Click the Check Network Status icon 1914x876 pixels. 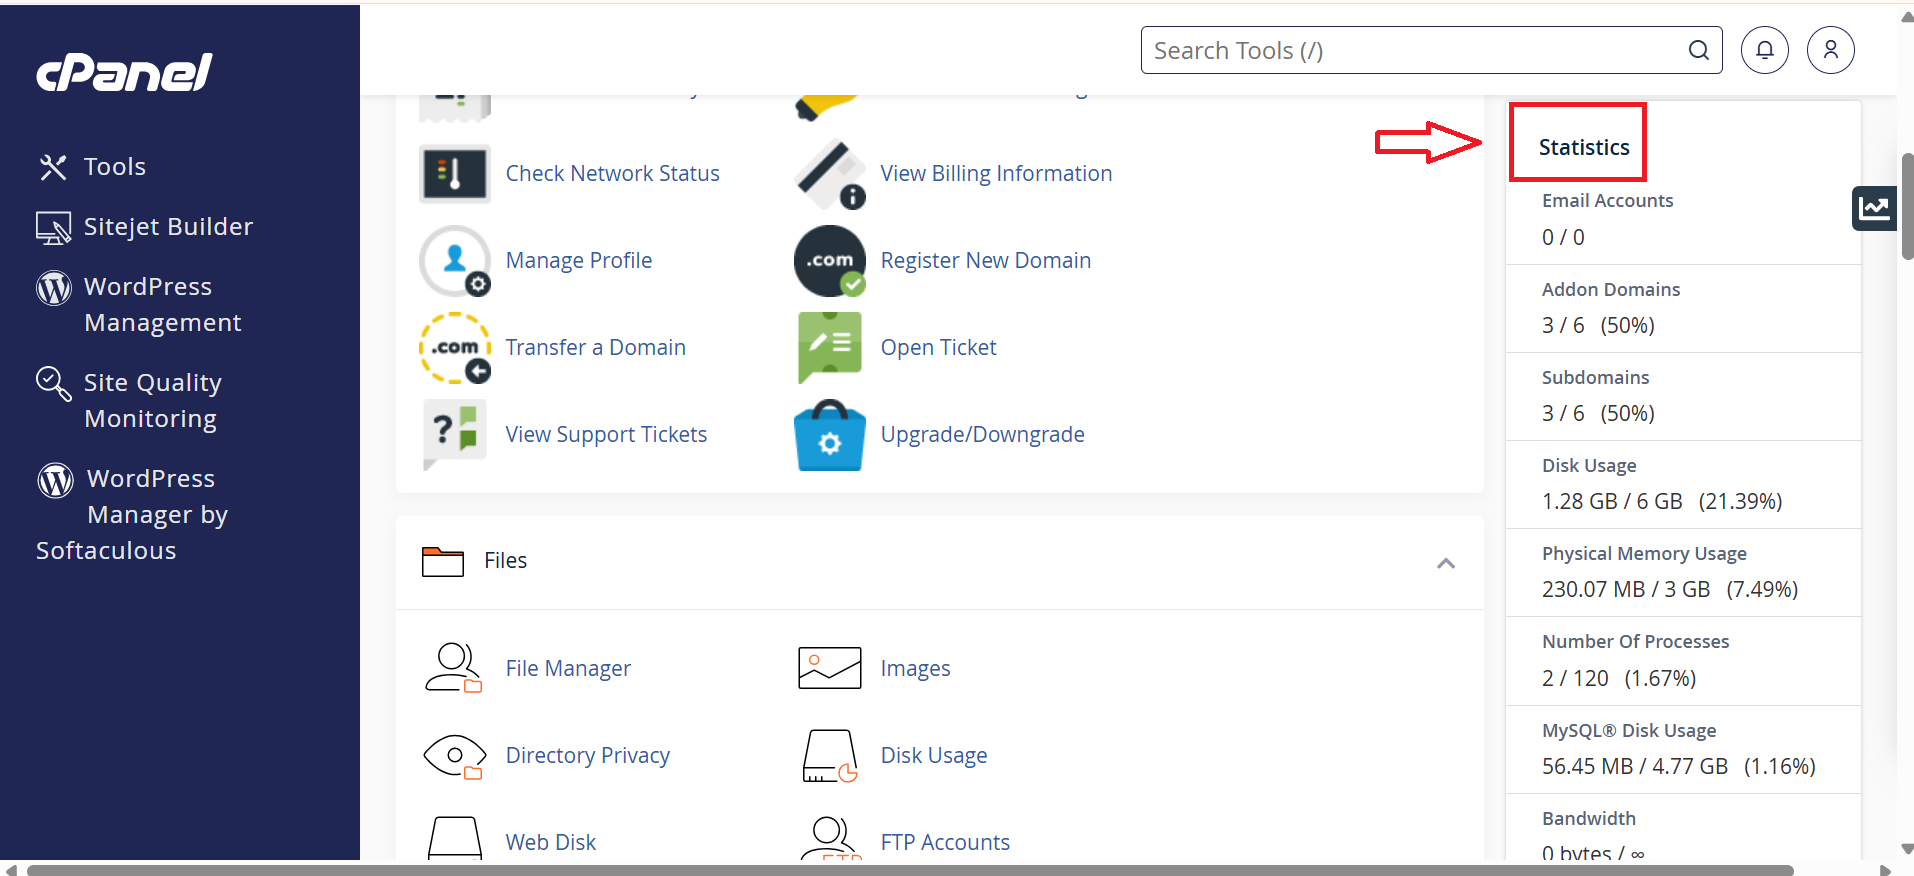(x=455, y=174)
